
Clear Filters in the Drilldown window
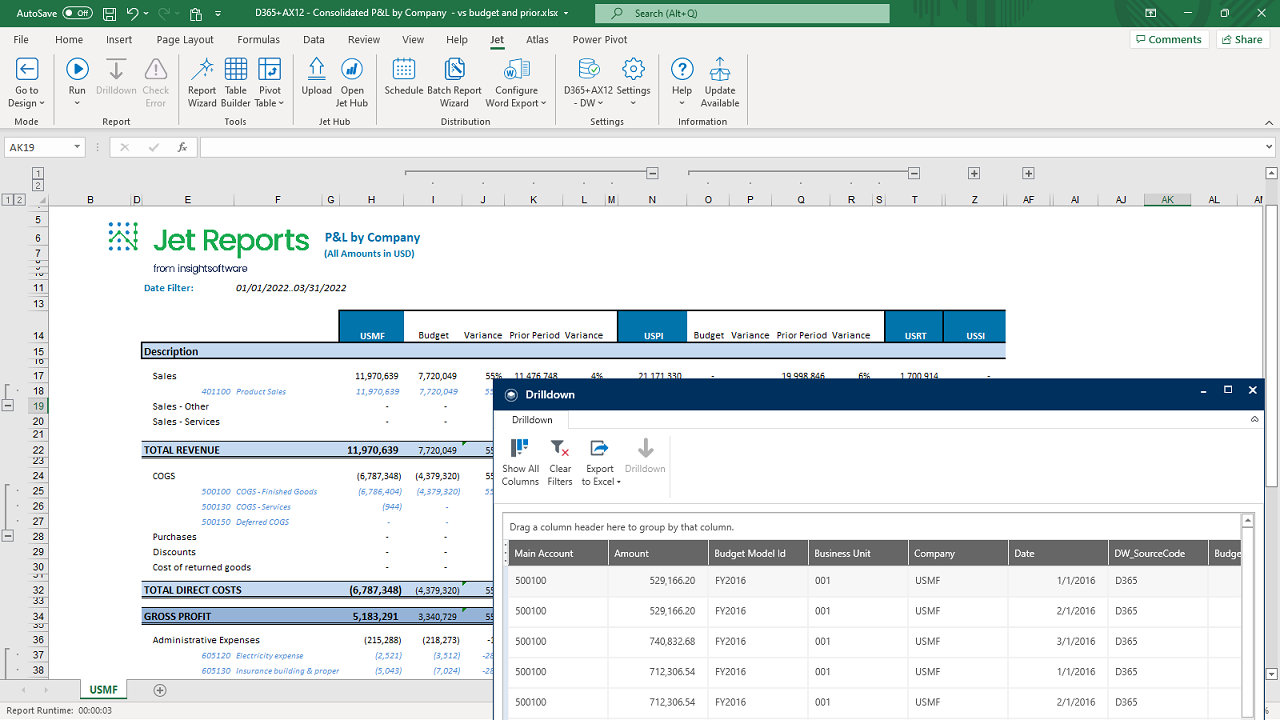[x=560, y=462]
